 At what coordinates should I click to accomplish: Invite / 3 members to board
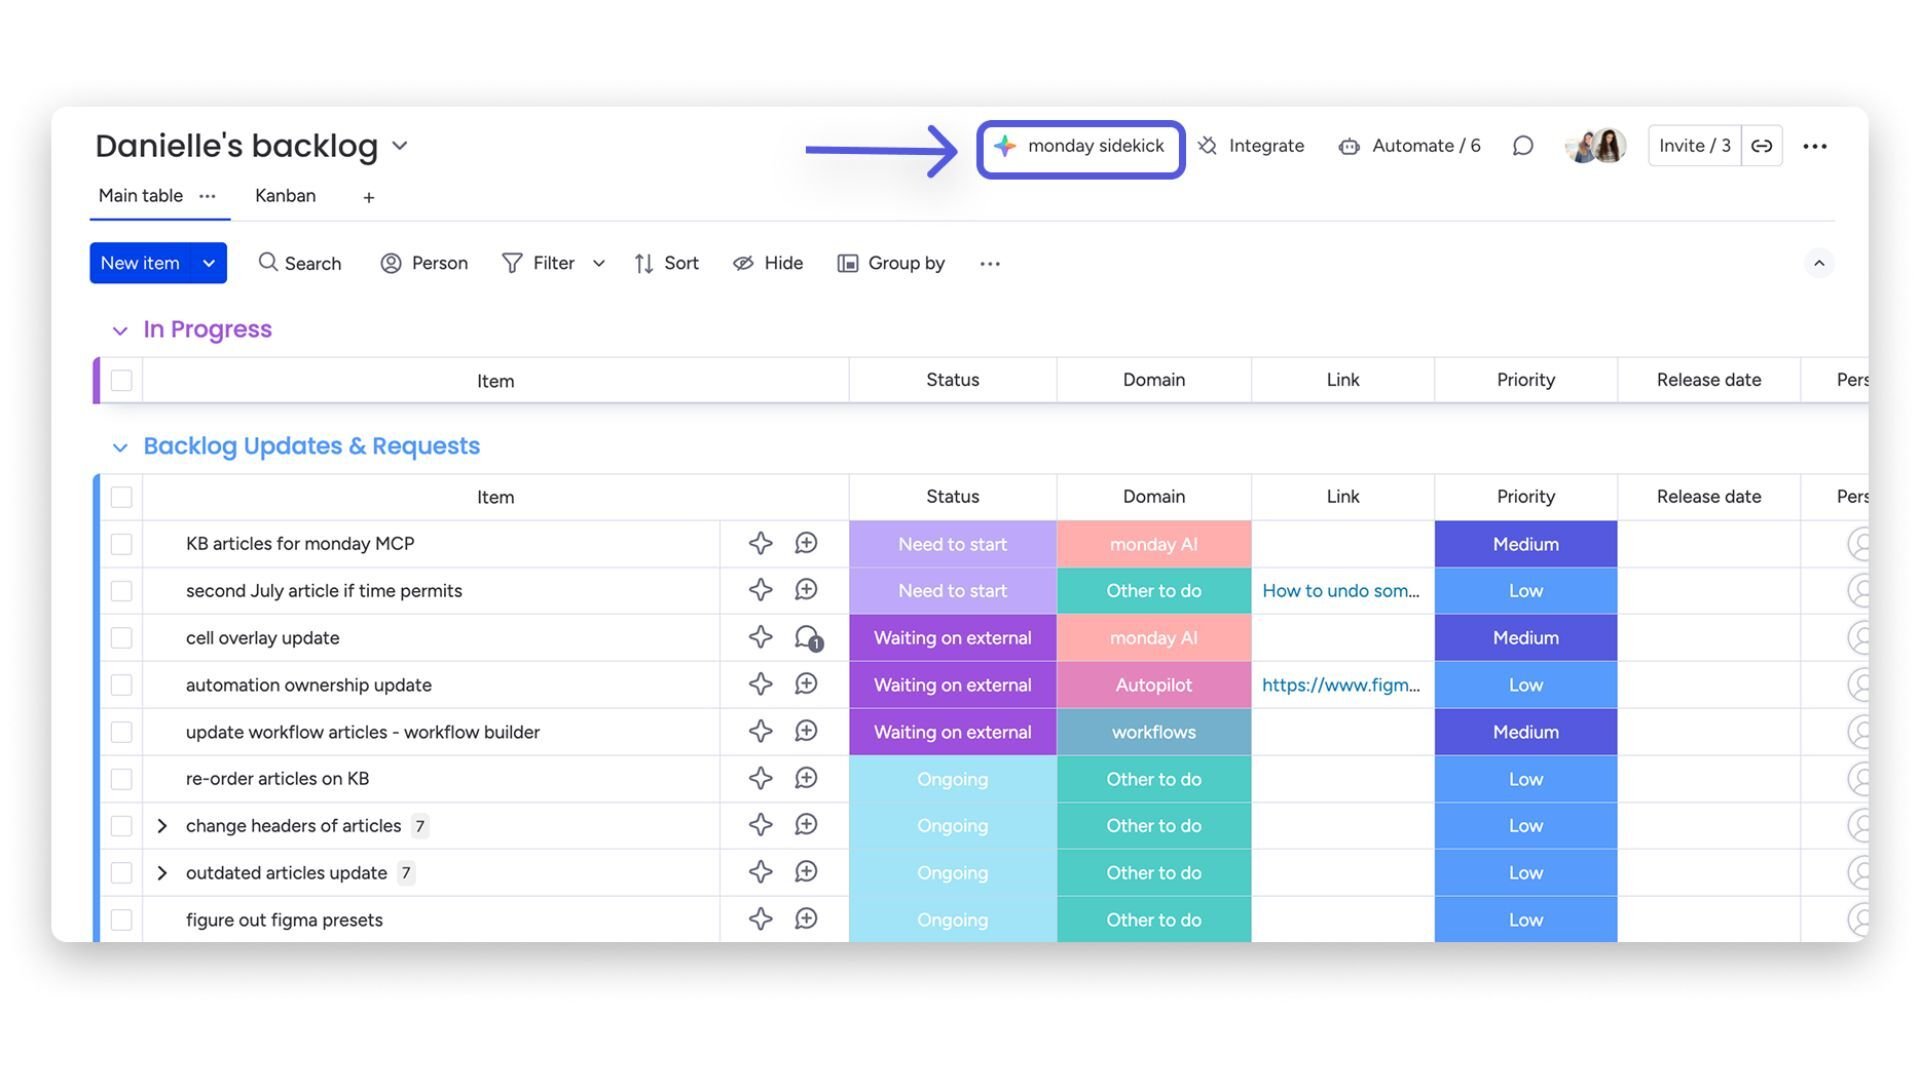pyautogui.click(x=1694, y=146)
